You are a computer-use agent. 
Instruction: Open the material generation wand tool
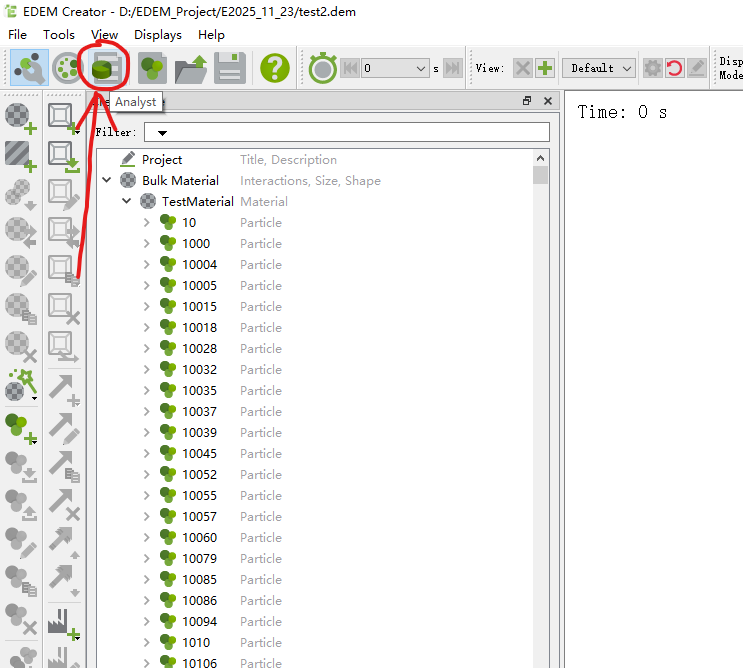[21, 385]
